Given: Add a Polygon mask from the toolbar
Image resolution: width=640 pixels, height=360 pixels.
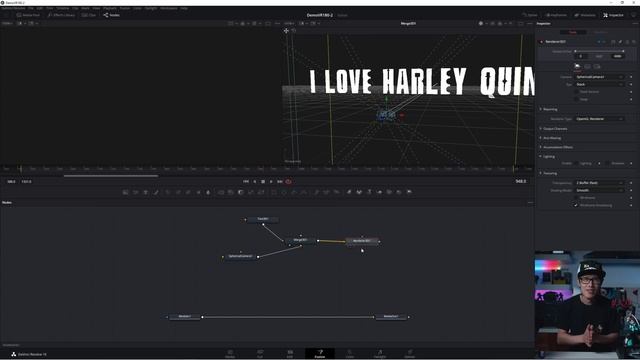Looking at the screenshot, I should click(x=294, y=192).
